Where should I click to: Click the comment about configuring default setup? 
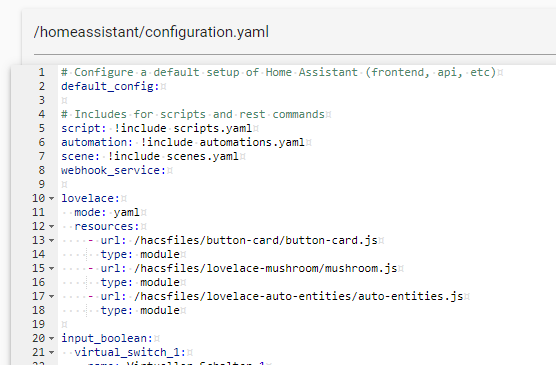(278, 72)
